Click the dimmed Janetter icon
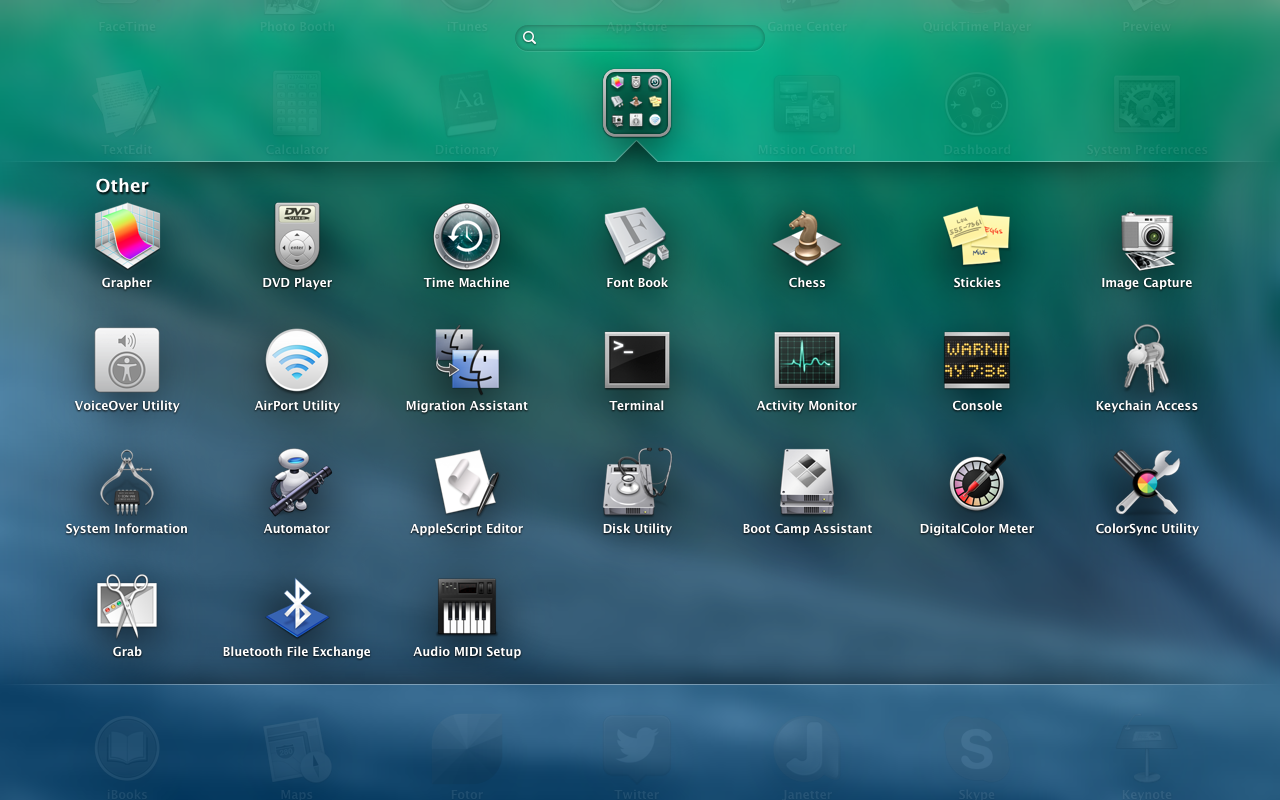Viewport: 1280px width, 800px height. coord(807,748)
